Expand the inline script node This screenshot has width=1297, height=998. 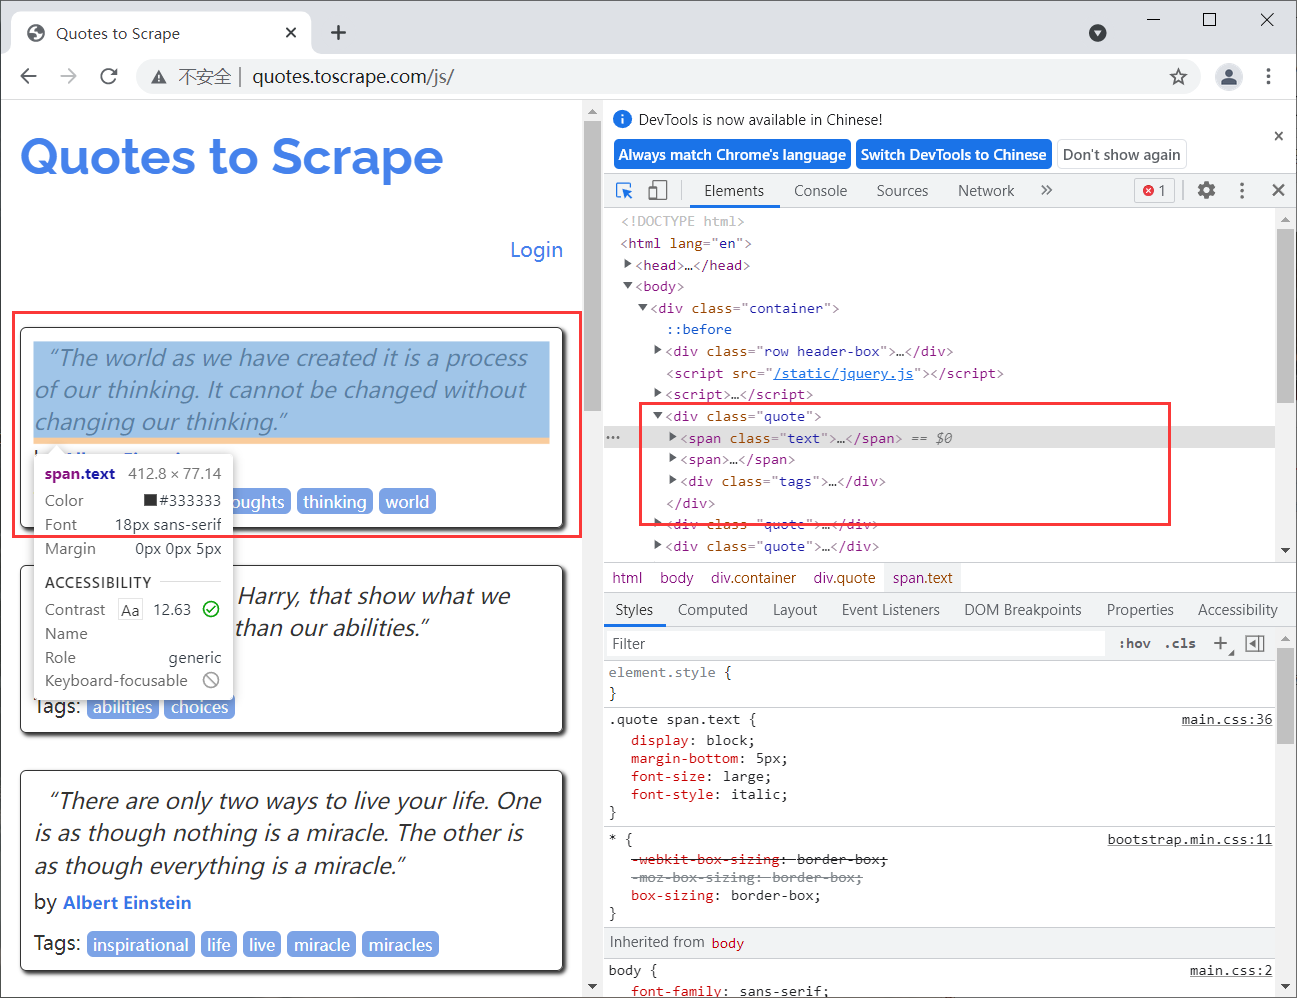658,394
